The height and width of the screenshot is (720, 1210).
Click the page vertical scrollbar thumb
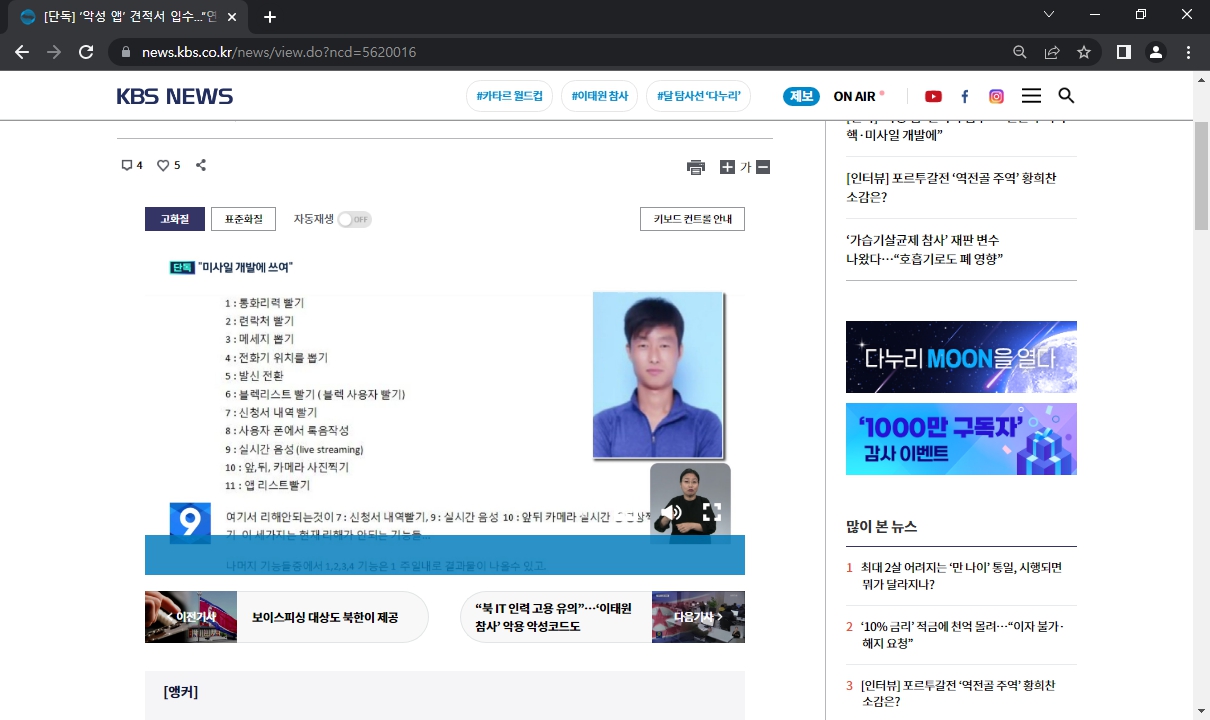(1202, 175)
